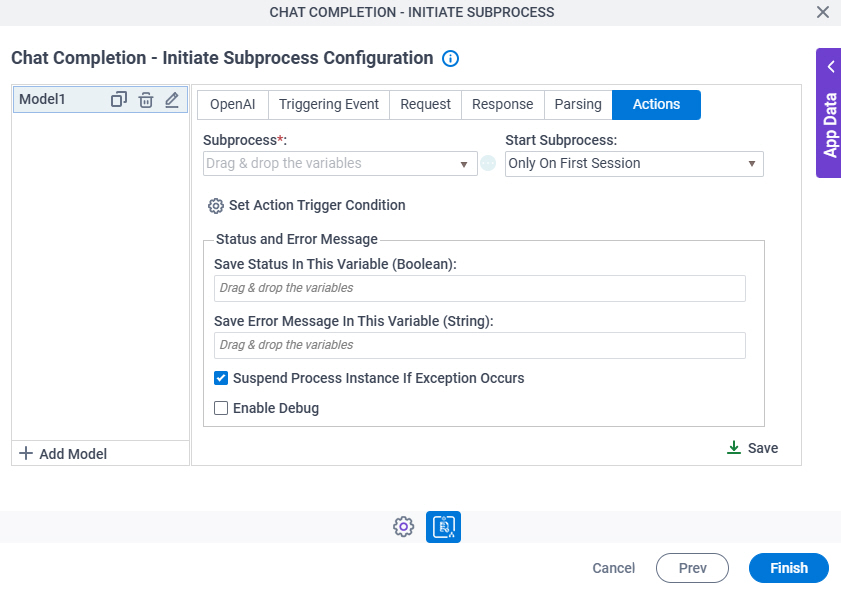Go to the Parsing tab

tap(578, 105)
